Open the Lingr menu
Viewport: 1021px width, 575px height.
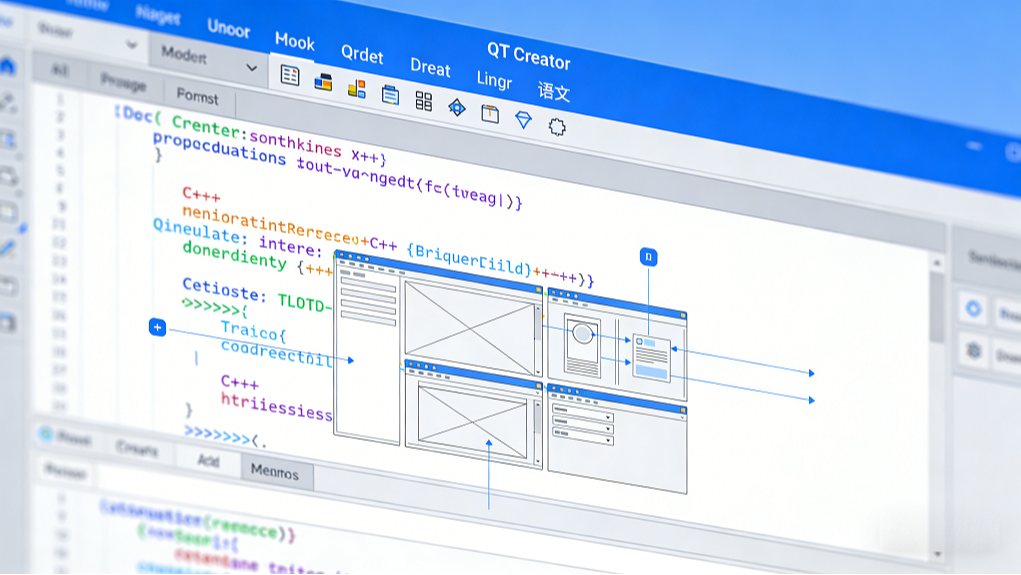[x=494, y=80]
